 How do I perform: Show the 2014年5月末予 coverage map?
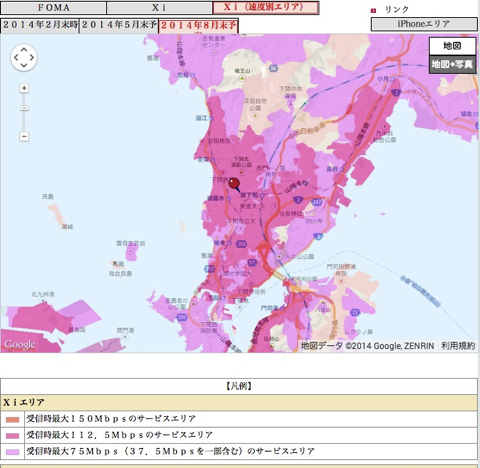119,26
